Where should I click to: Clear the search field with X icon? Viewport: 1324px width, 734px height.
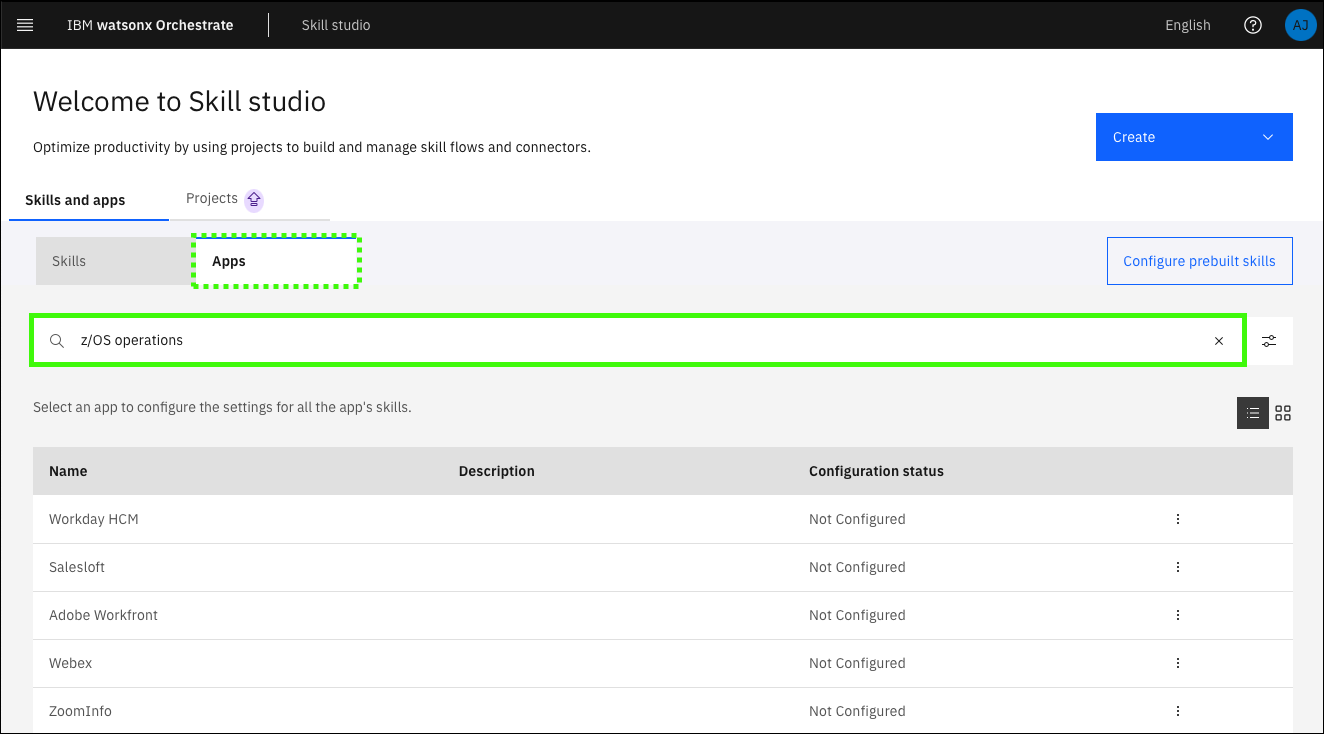coord(1218,341)
